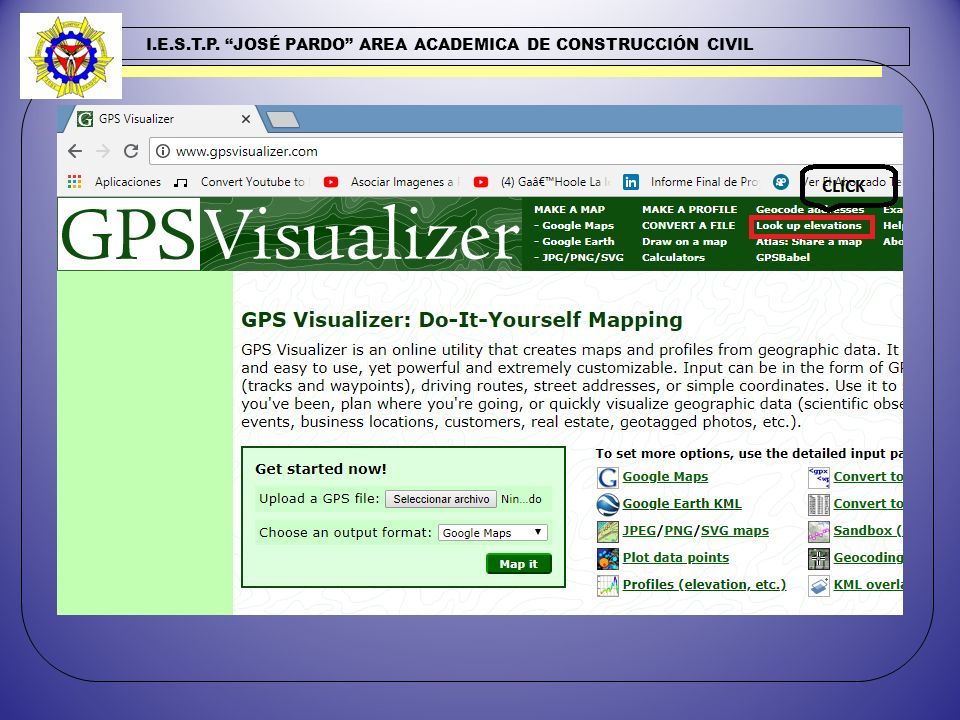960x720 pixels.
Task: Click Look up elevations link
Action: coord(809,225)
